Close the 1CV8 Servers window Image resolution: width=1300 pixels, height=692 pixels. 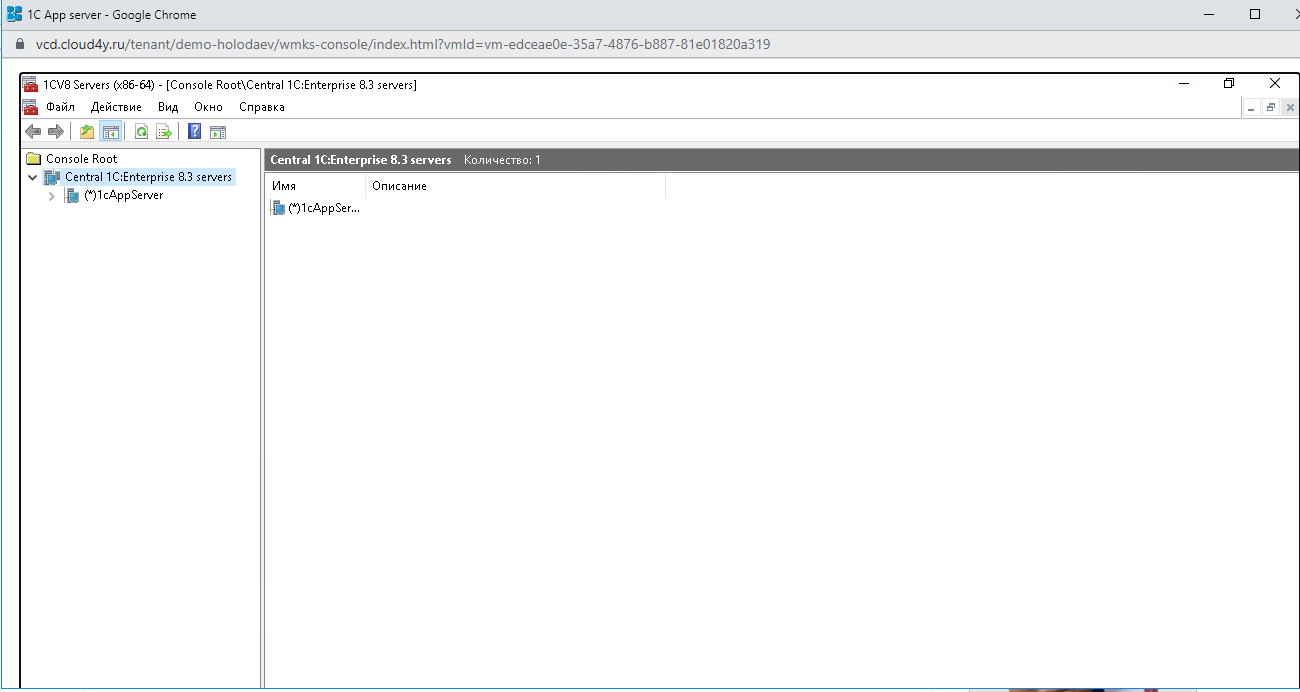[x=1275, y=84]
